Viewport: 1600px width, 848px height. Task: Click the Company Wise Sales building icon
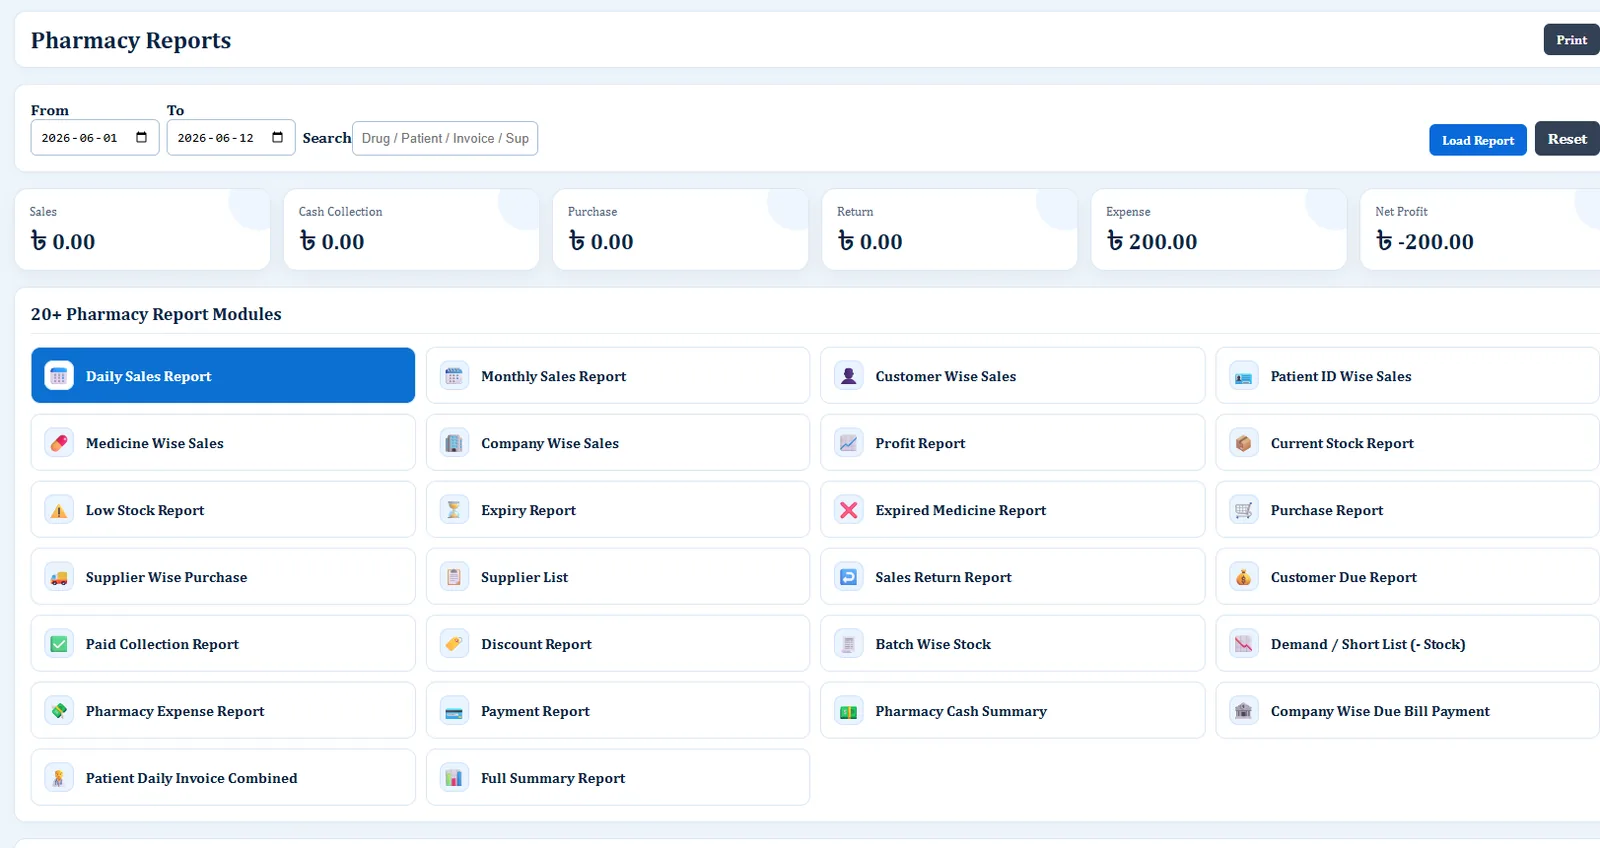[x=454, y=443]
